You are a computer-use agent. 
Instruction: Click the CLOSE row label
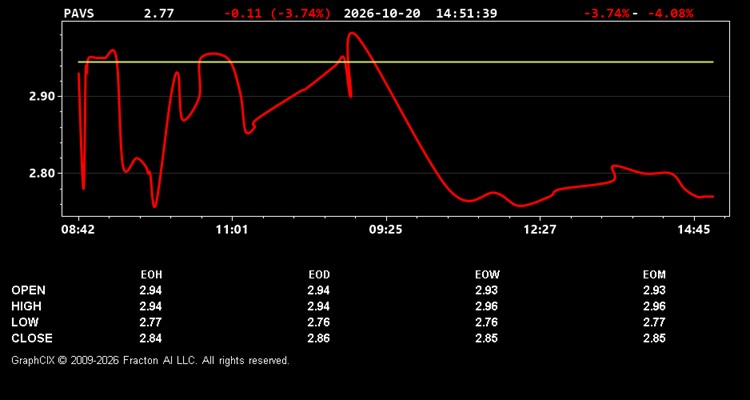(32, 338)
